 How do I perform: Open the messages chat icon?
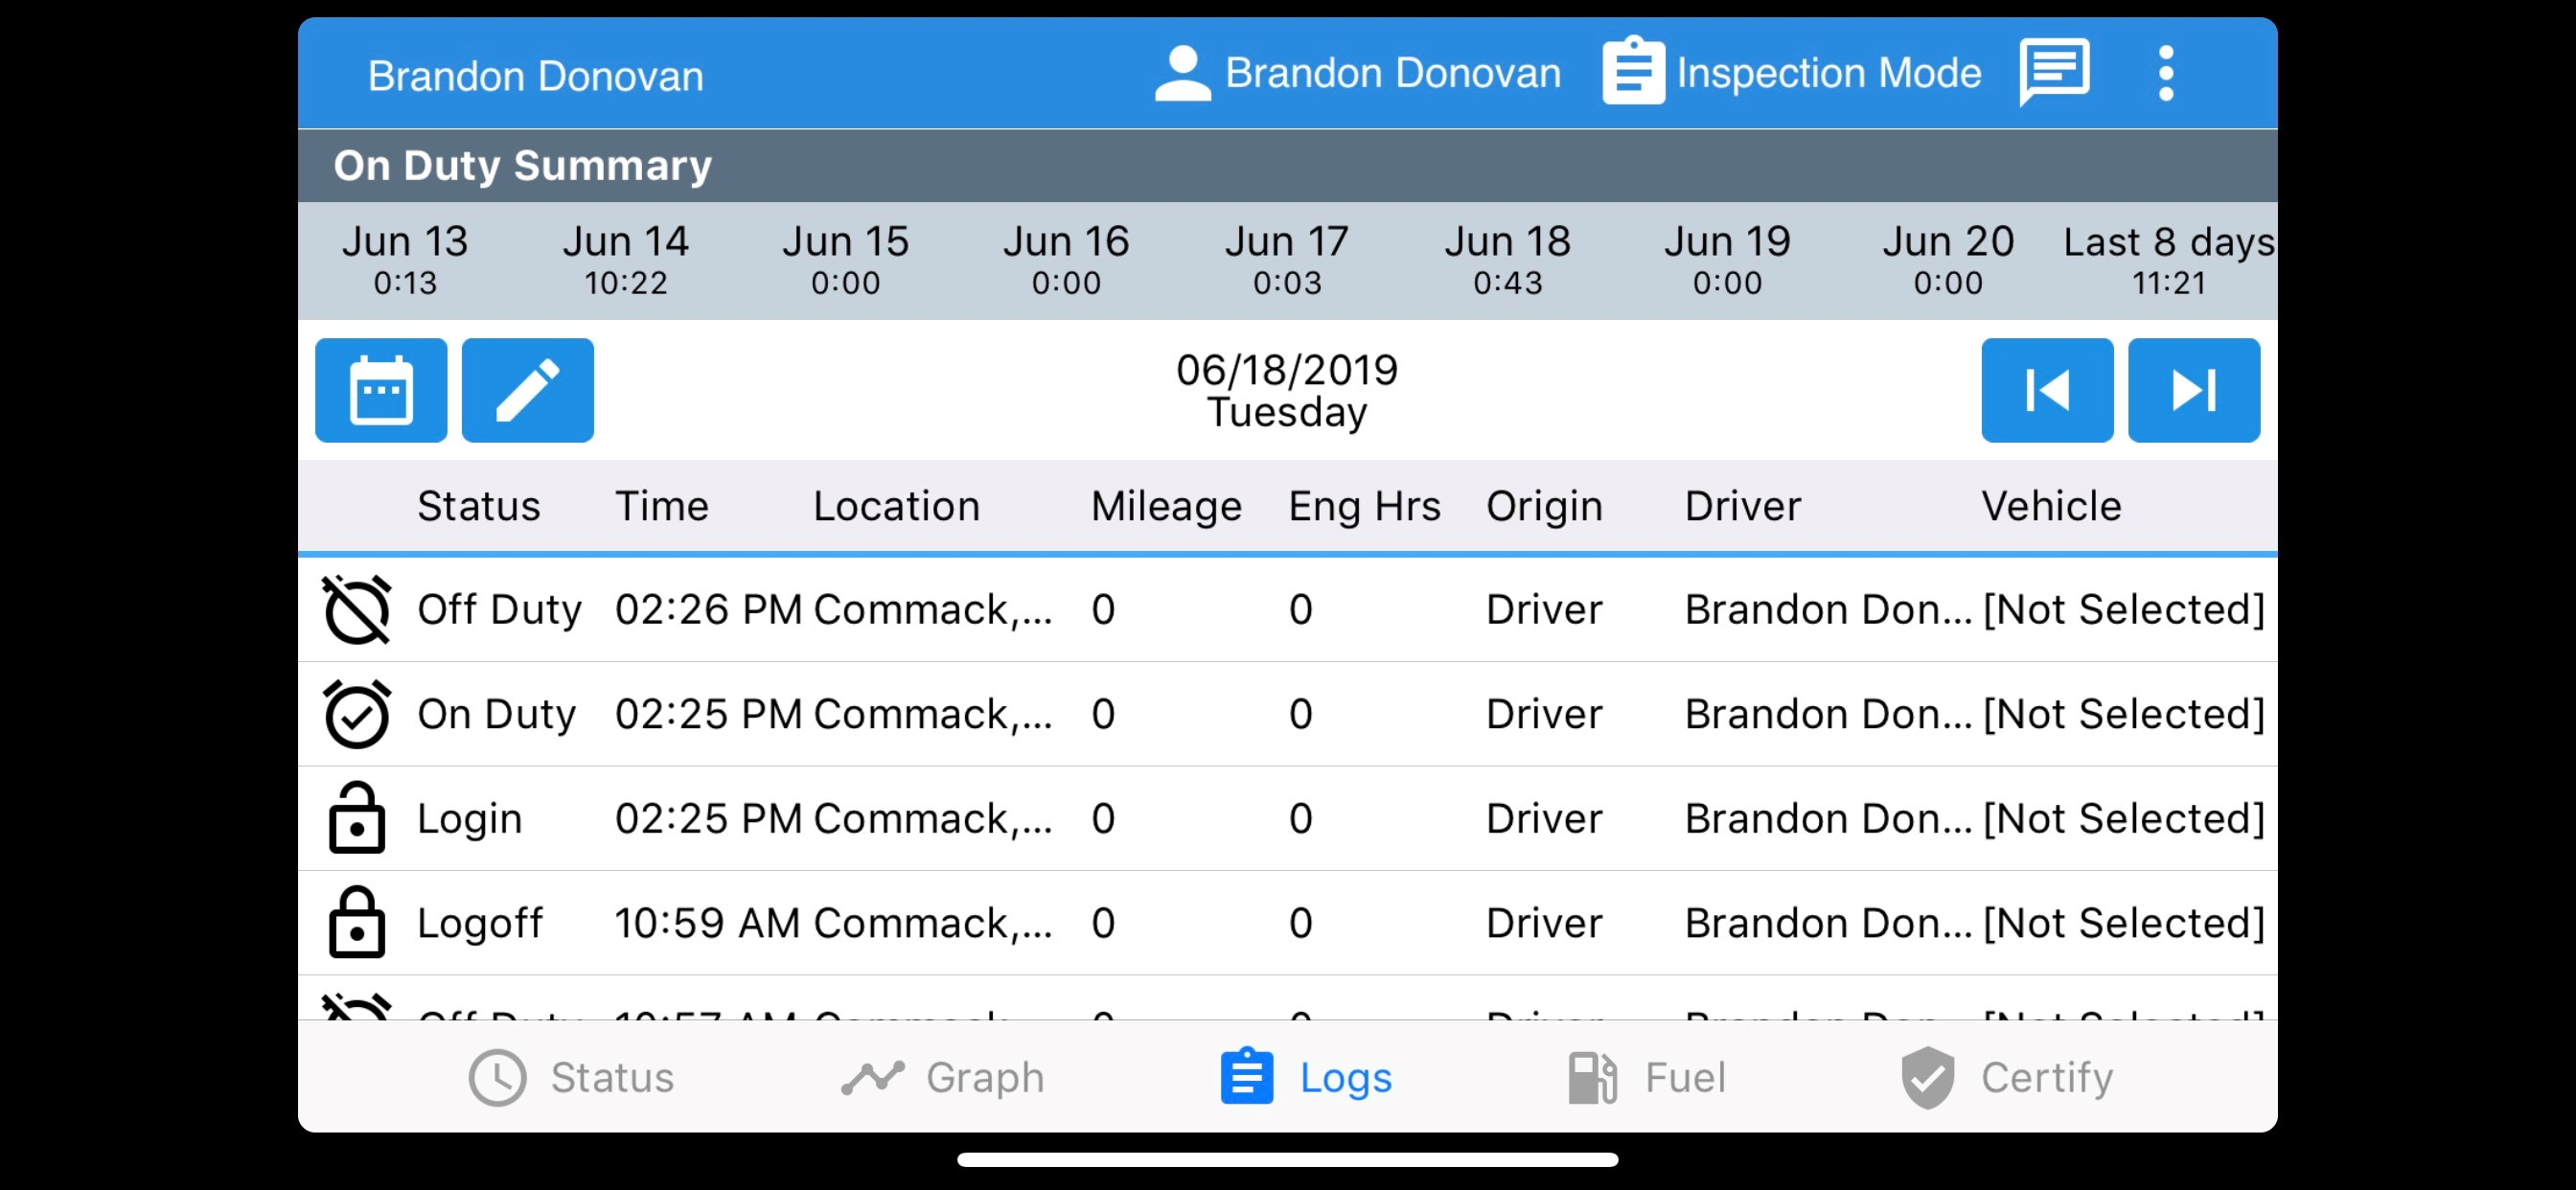click(x=2054, y=72)
